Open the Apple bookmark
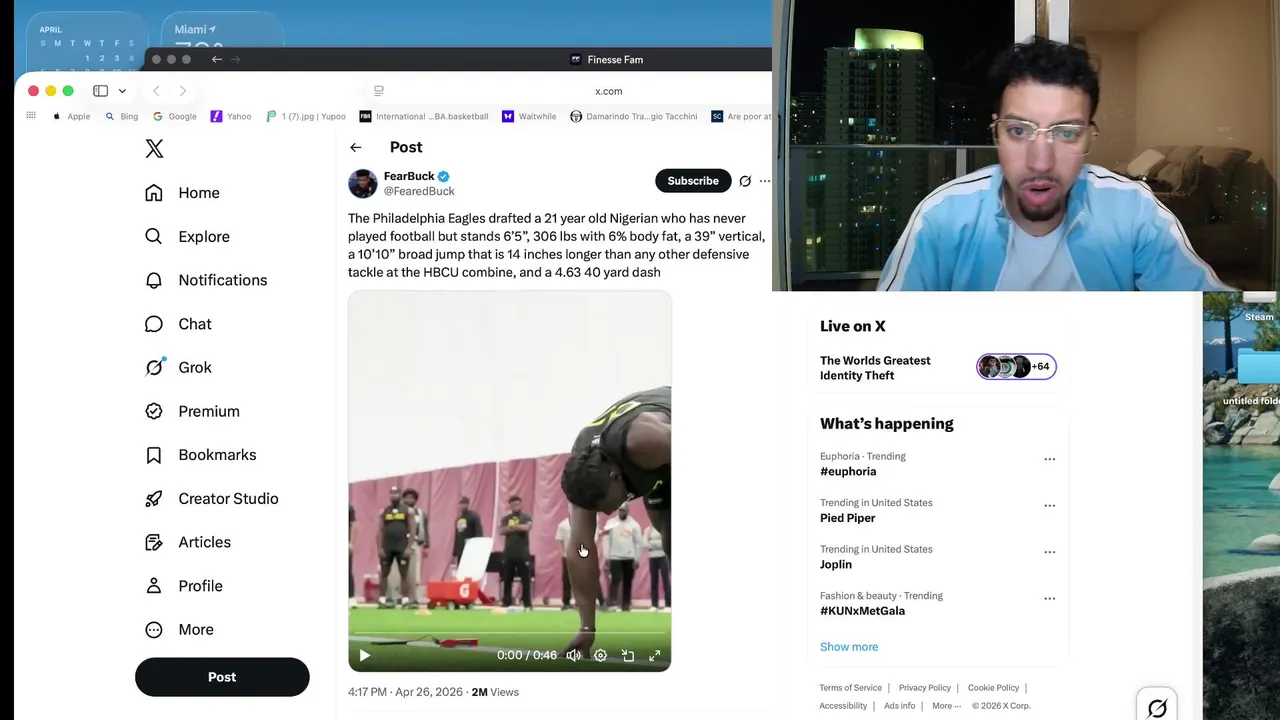Viewport: 1280px width, 720px height. click(x=71, y=116)
